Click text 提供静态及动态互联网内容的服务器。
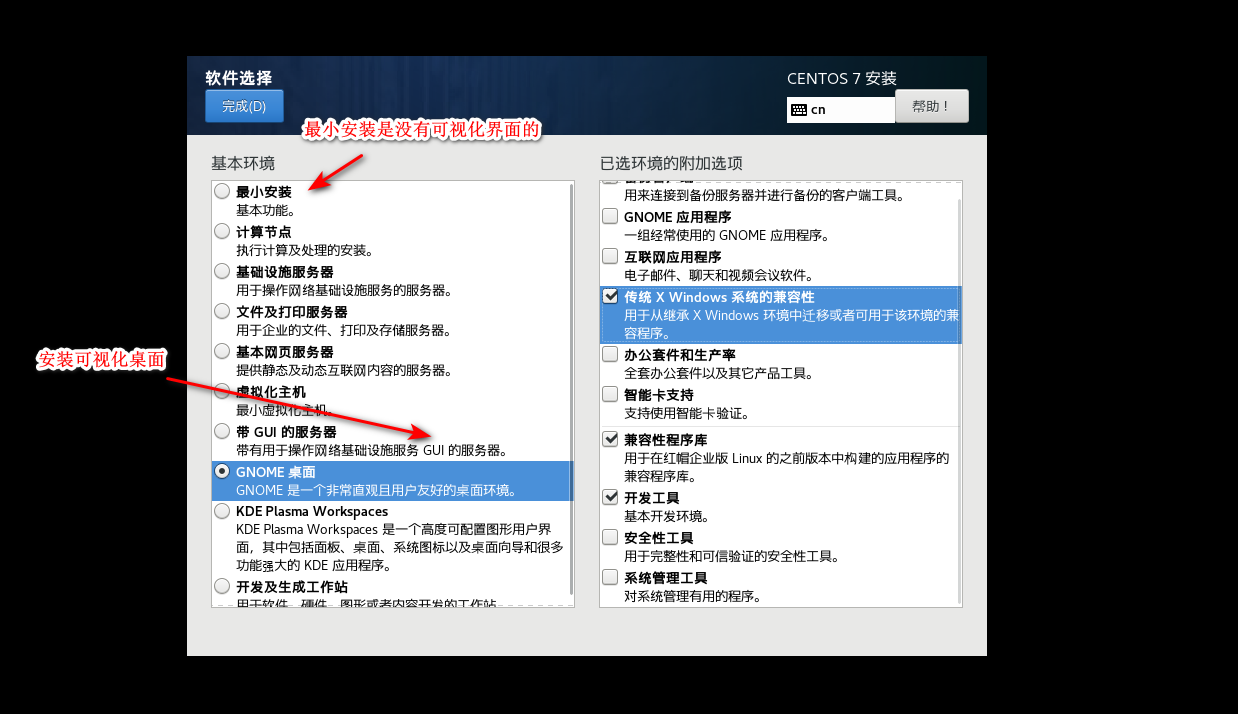 pyautogui.click(x=344, y=371)
